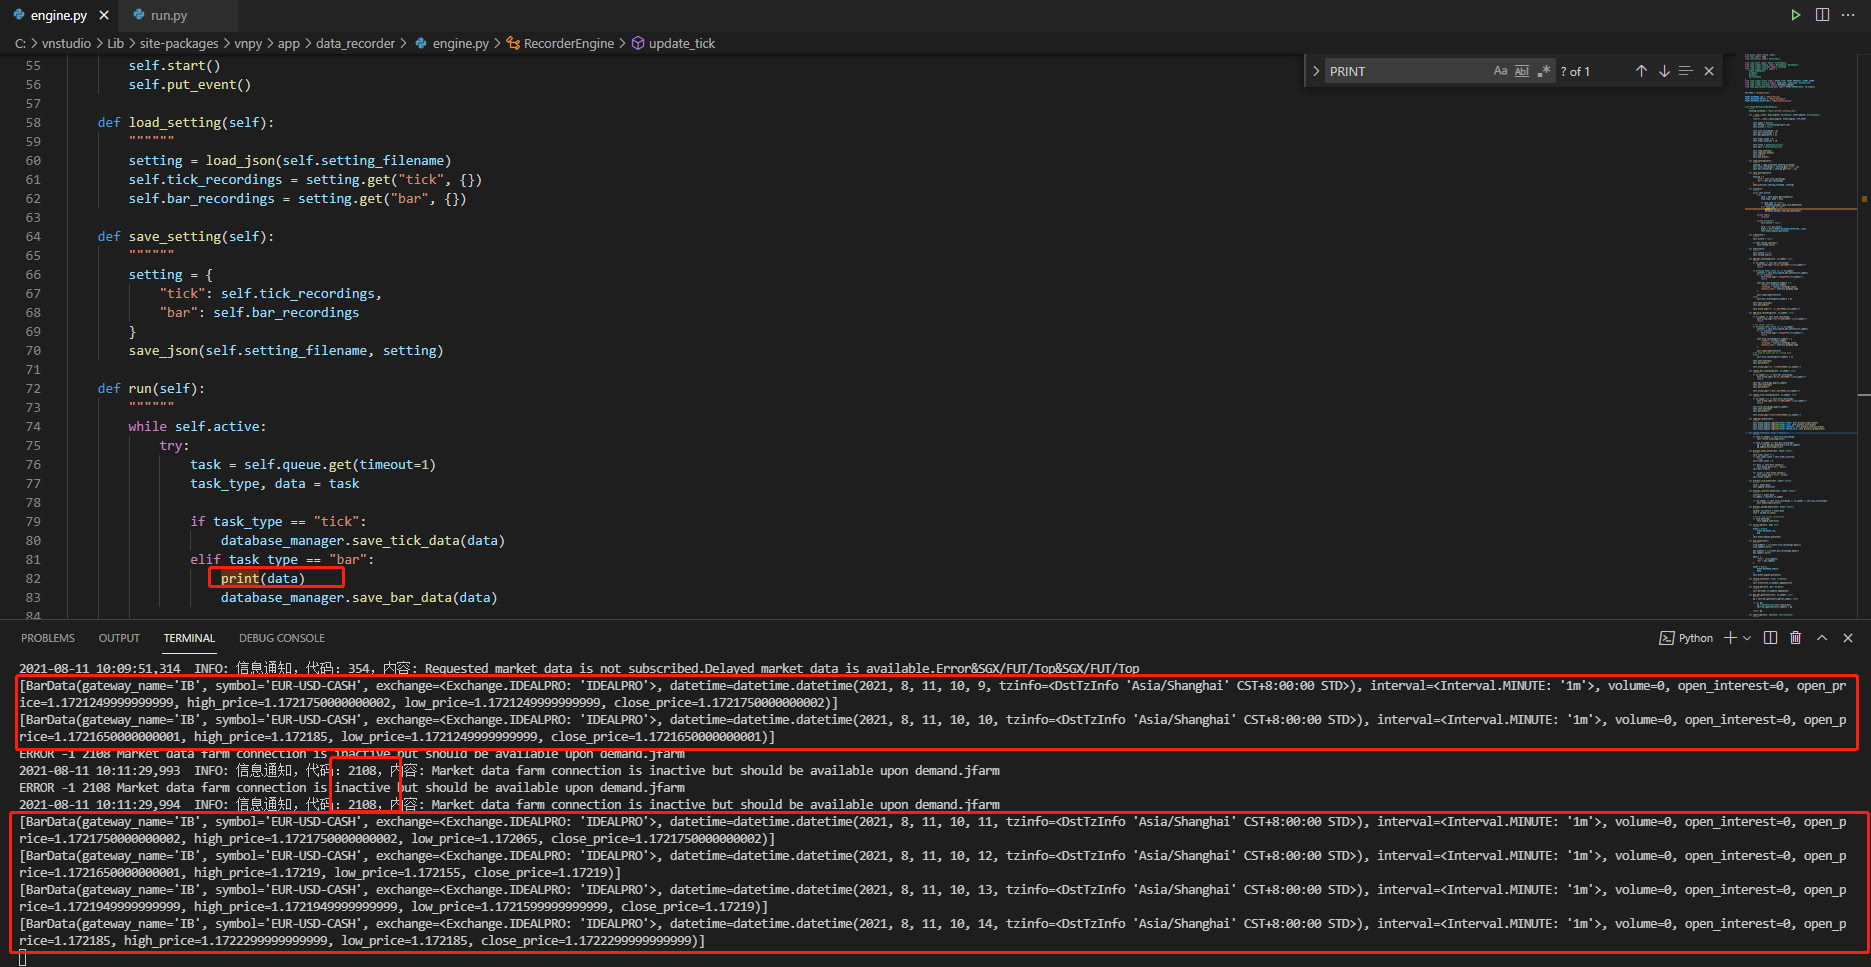This screenshot has width=1871, height=967.
Task: Run the Python file
Action: click(1796, 14)
